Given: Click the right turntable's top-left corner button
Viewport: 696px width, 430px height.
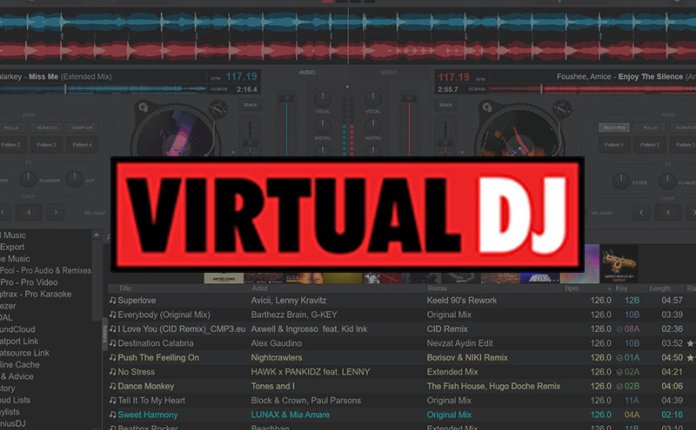Looking at the screenshot, I should (487, 107).
